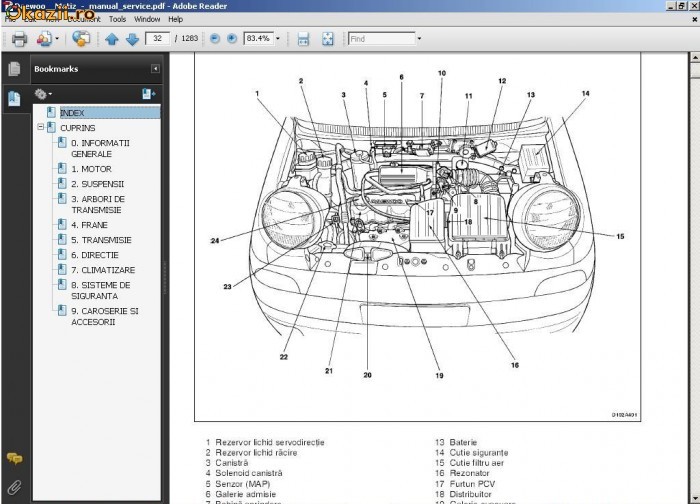
Task: Open bookmark 0. INFORMATII GENERALE
Action: [x=100, y=148]
